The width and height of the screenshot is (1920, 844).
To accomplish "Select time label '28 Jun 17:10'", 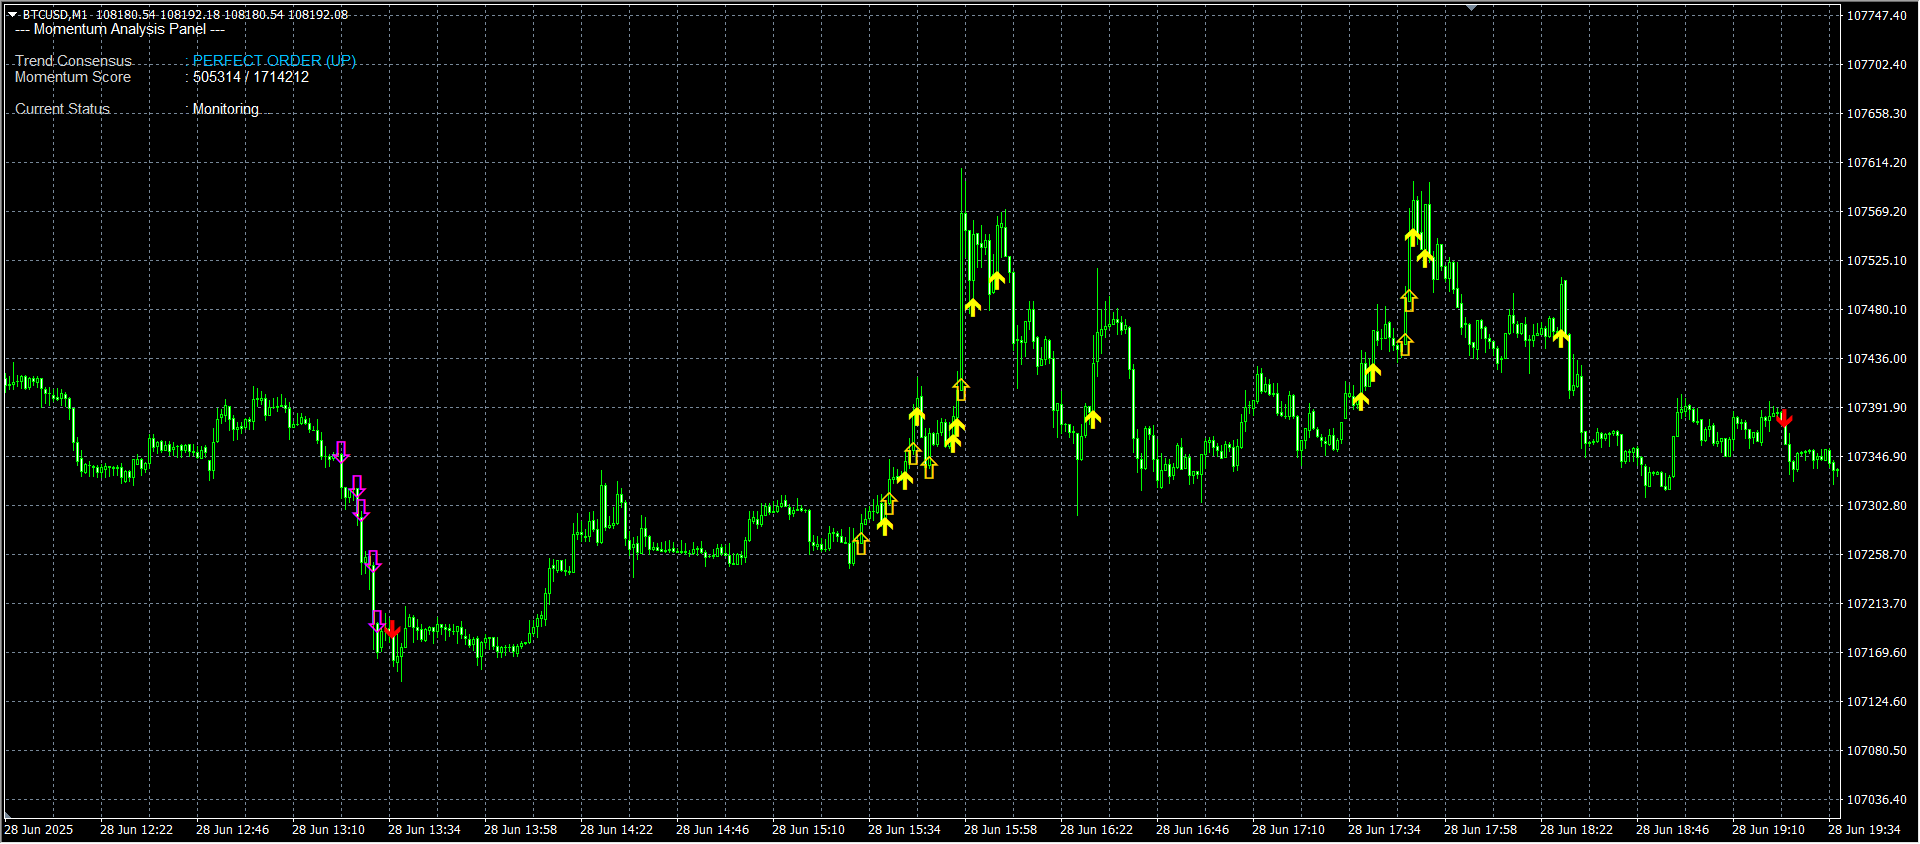I will (1289, 830).
